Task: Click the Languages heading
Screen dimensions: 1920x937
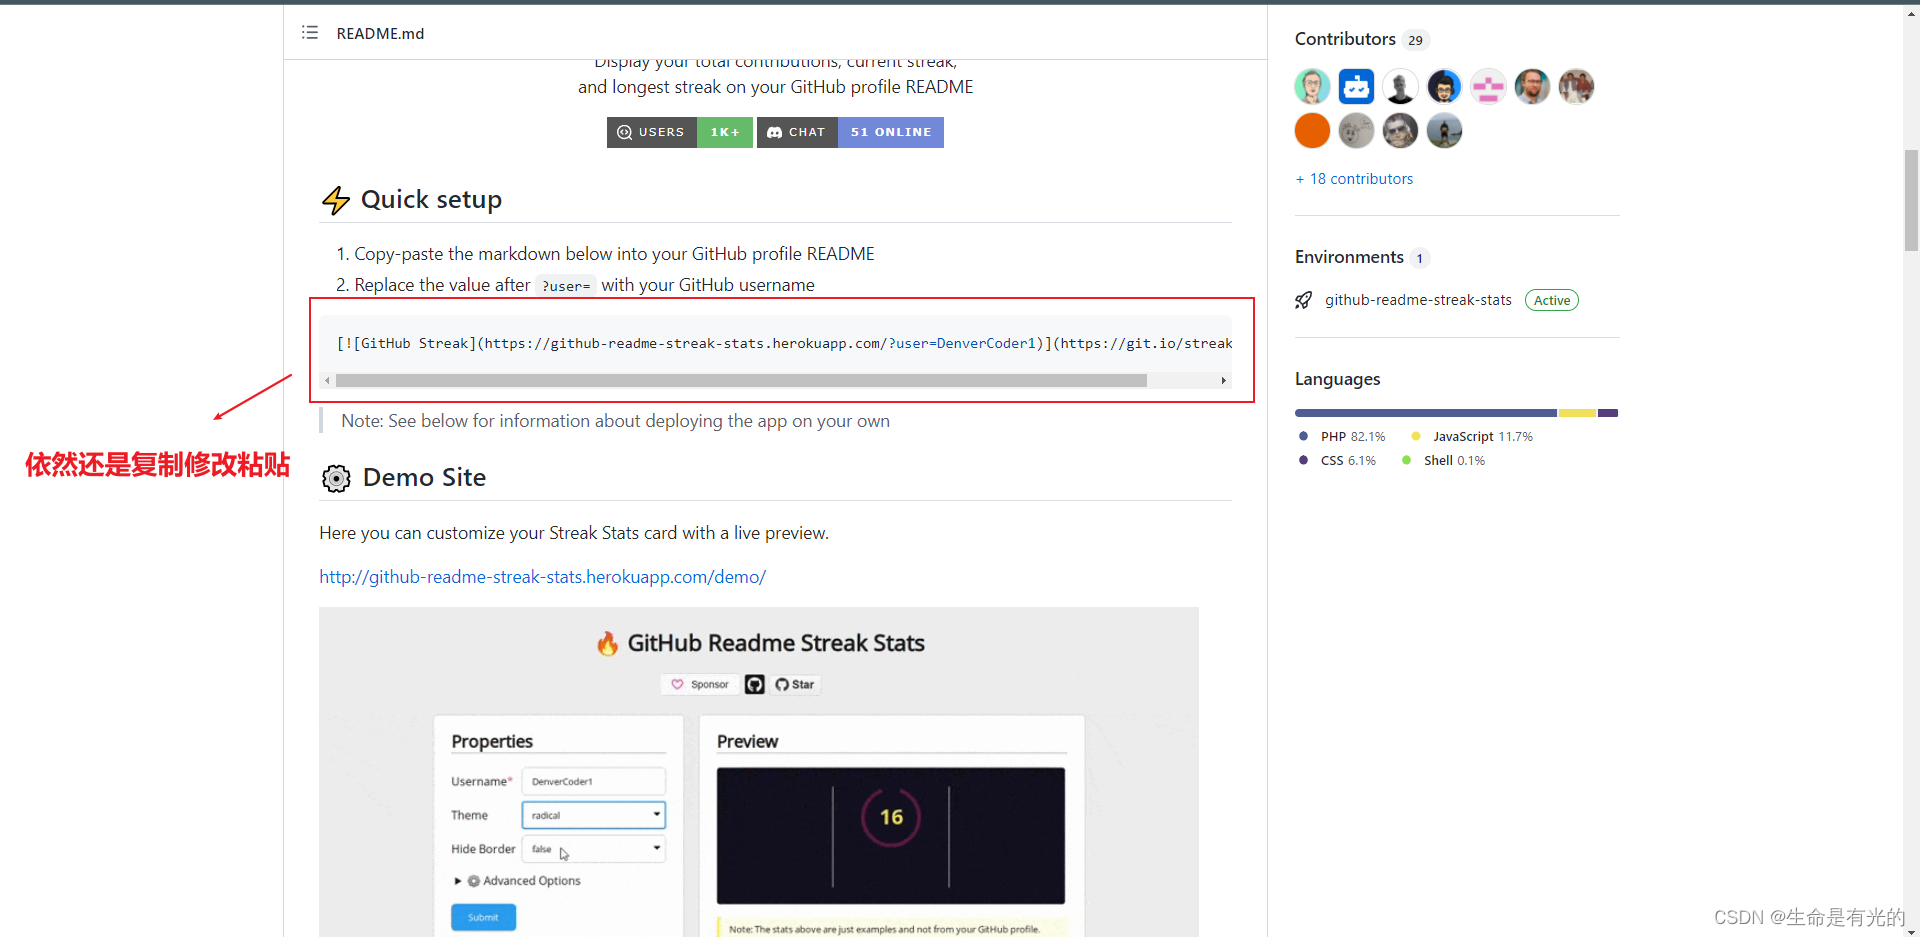Action: coord(1337,379)
